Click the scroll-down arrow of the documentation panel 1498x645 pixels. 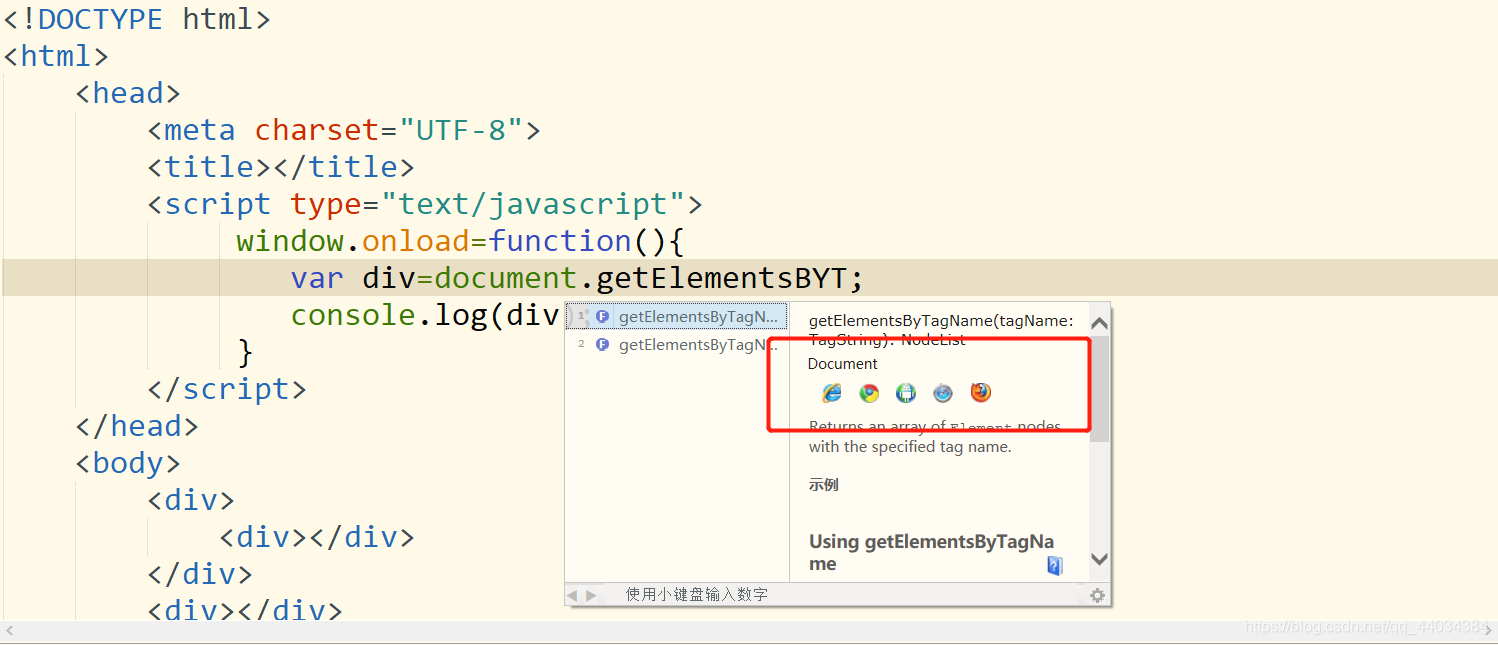coord(1099,559)
